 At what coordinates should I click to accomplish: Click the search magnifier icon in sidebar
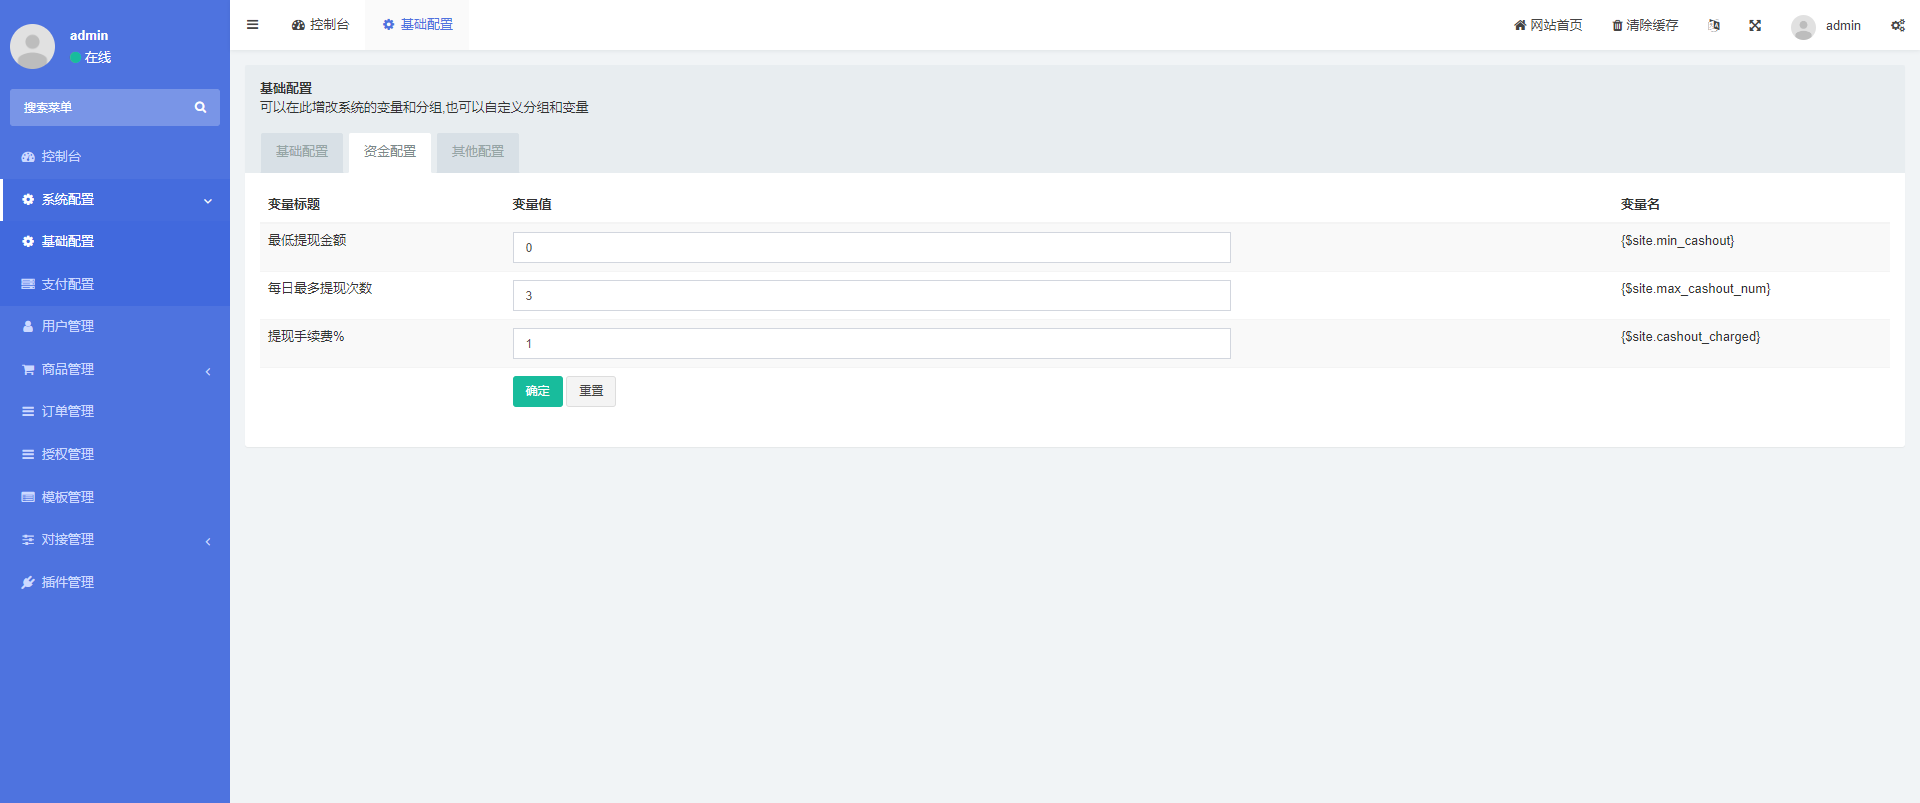click(x=200, y=107)
